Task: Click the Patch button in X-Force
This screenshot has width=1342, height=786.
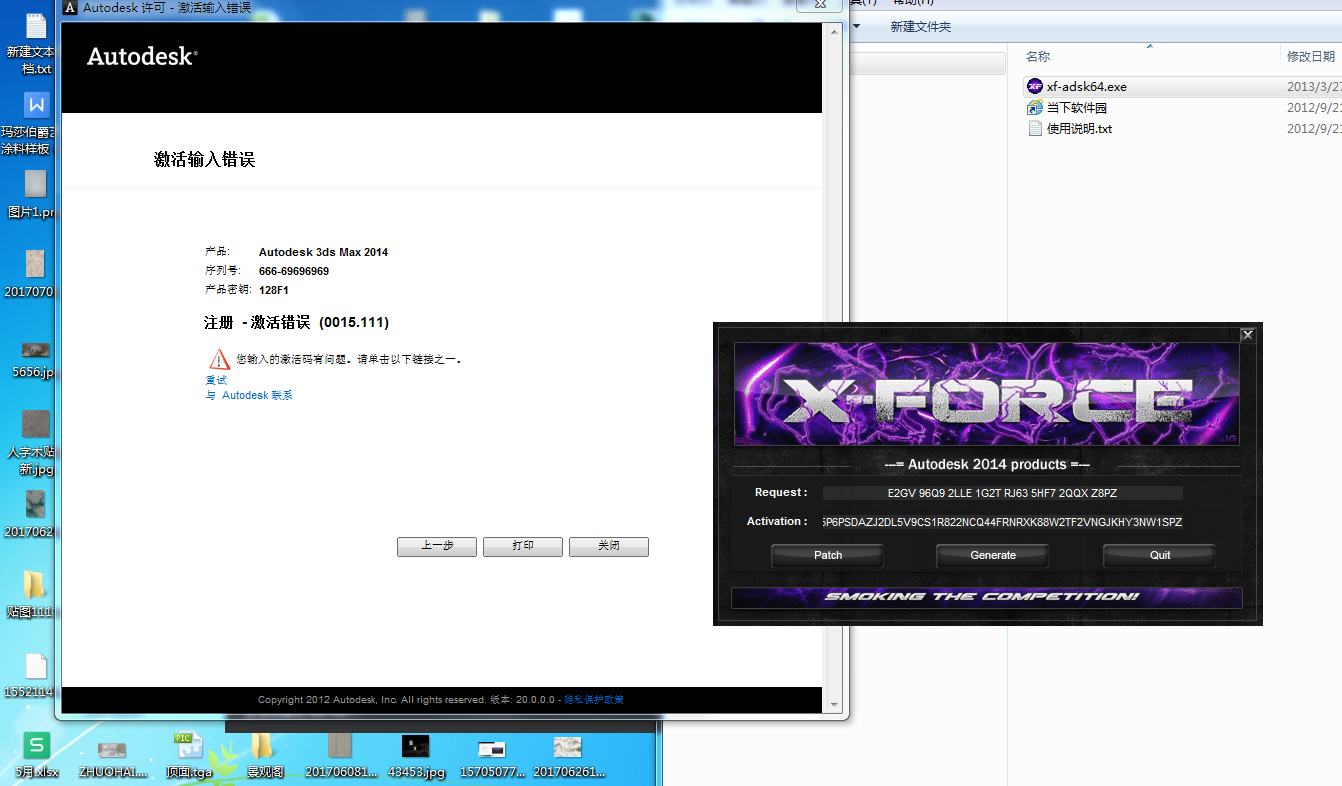Action: pos(828,555)
